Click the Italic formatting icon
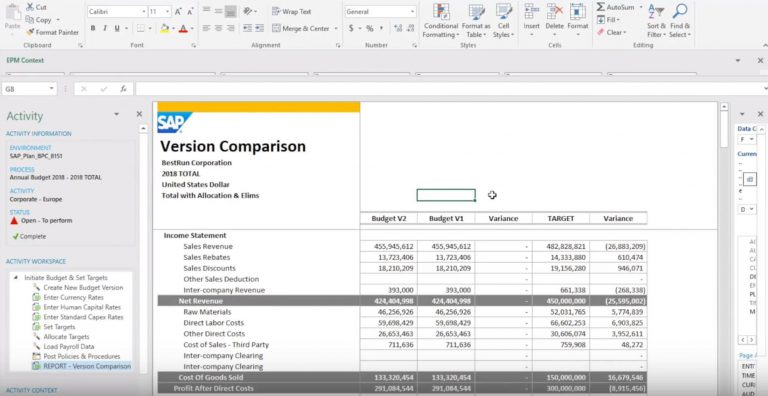 click(x=104, y=28)
